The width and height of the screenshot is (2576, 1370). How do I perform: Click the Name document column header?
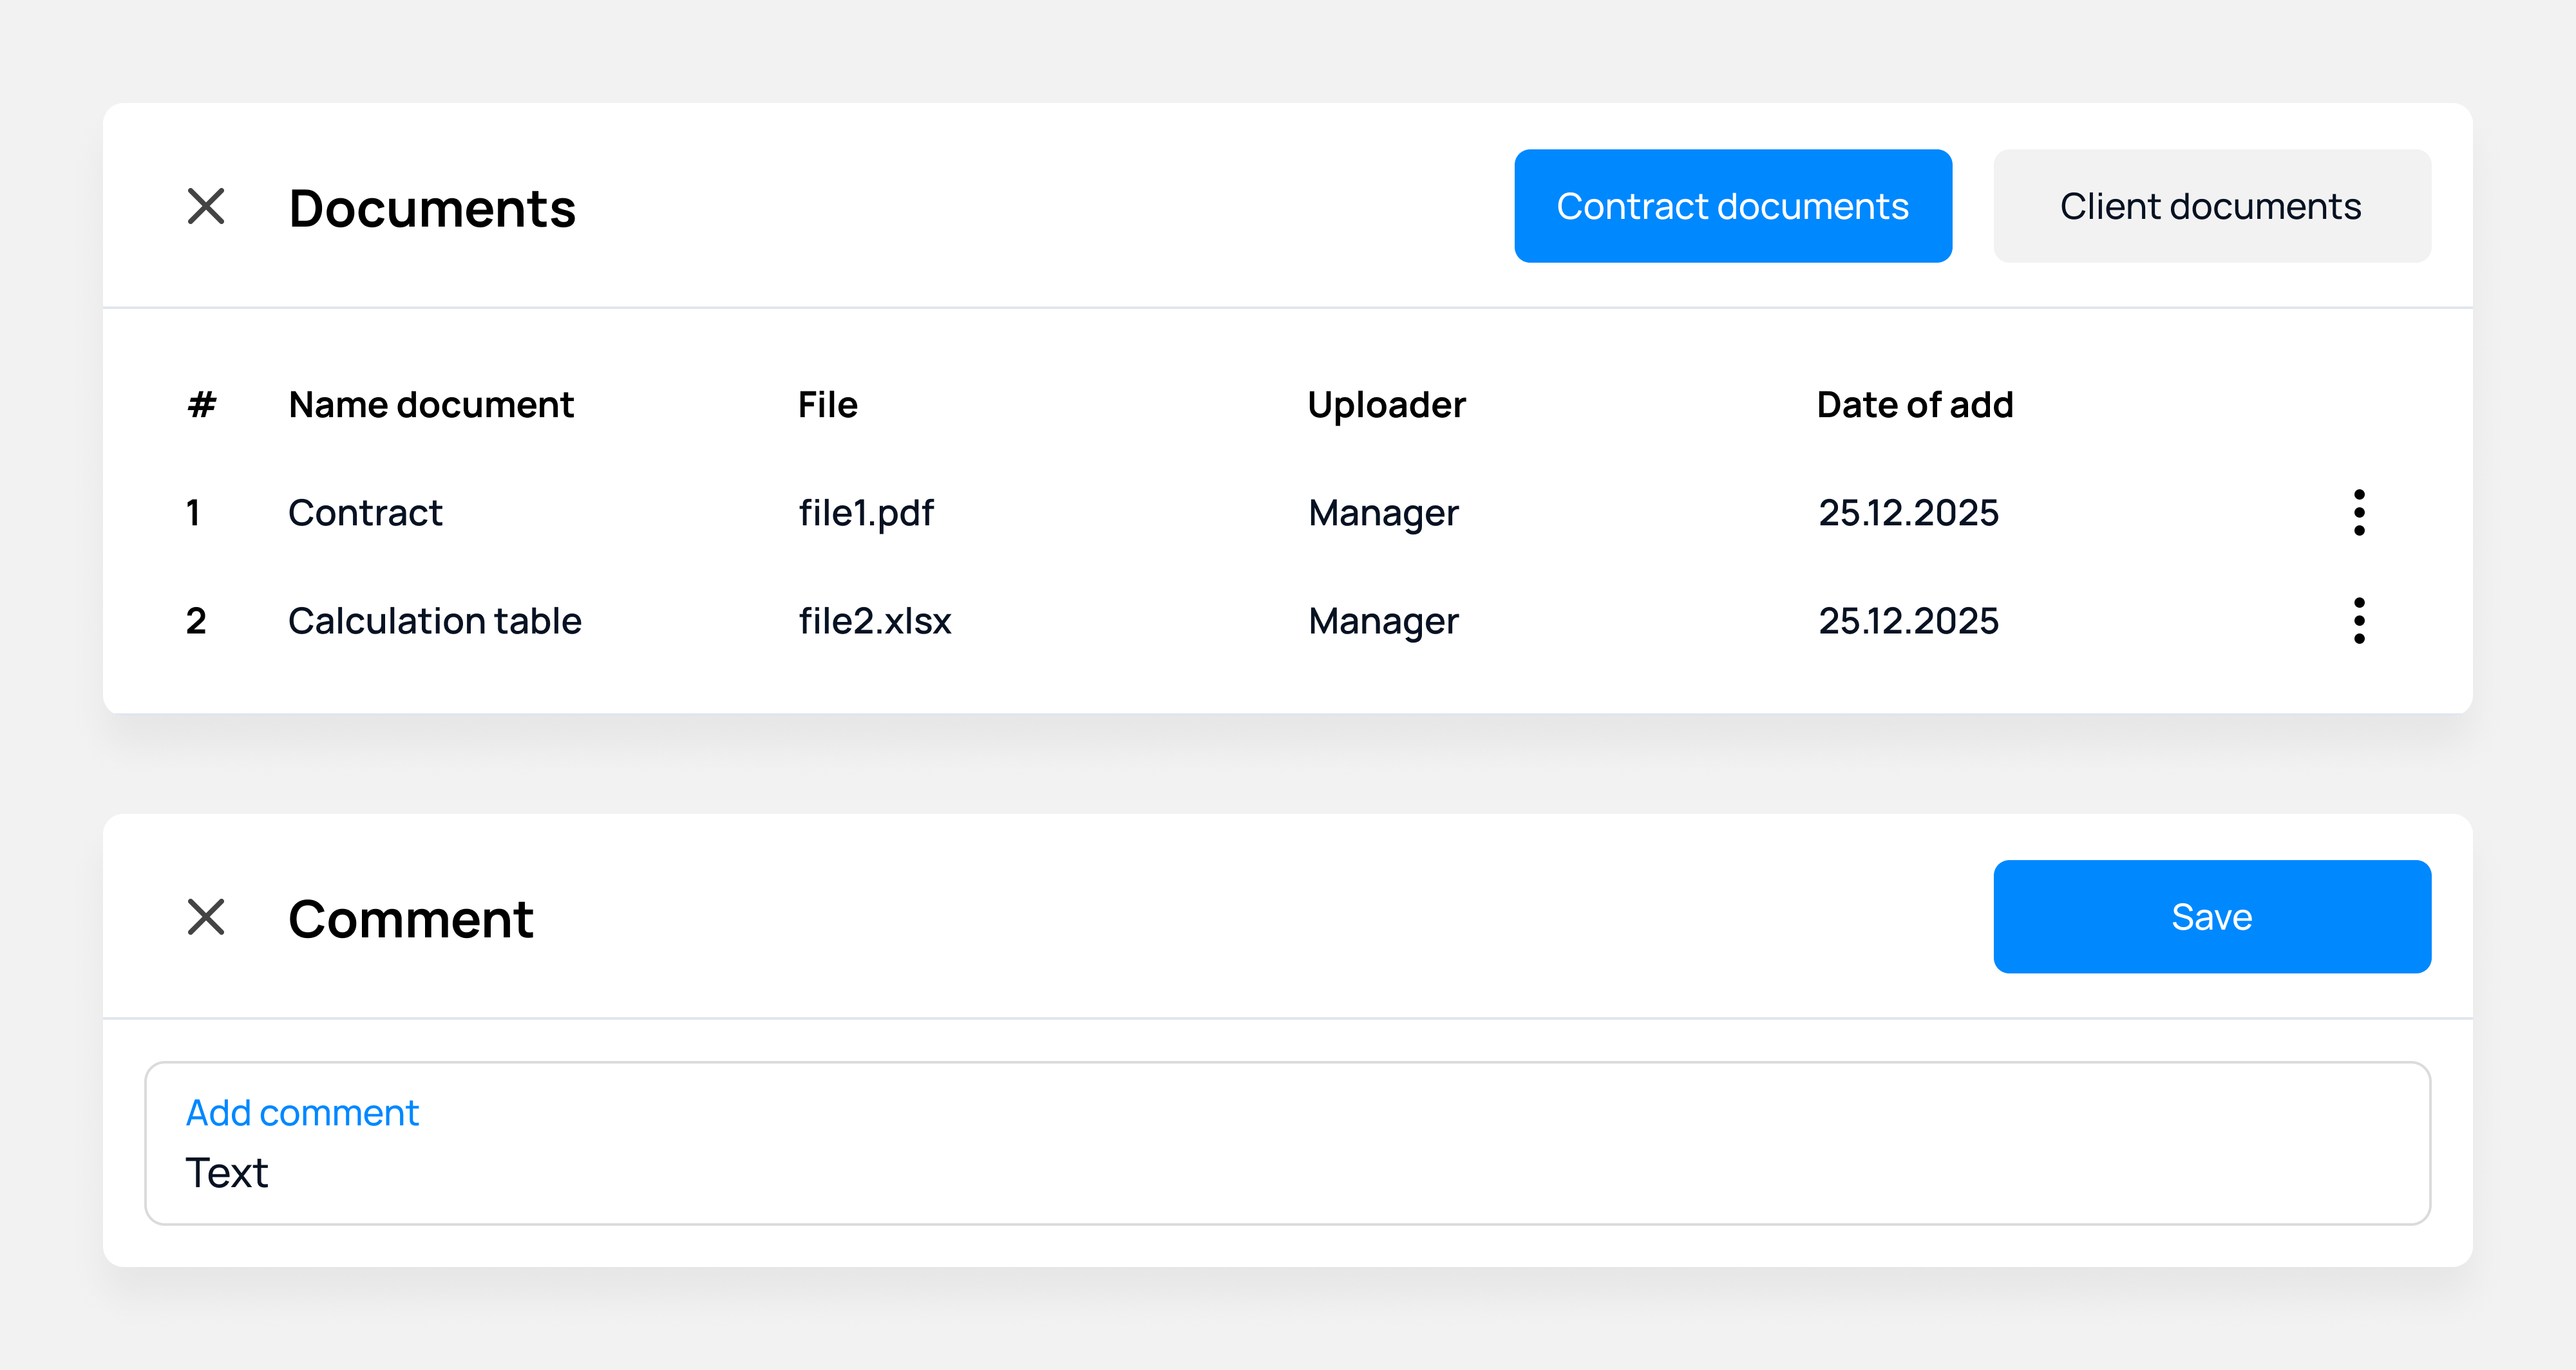pos(431,404)
